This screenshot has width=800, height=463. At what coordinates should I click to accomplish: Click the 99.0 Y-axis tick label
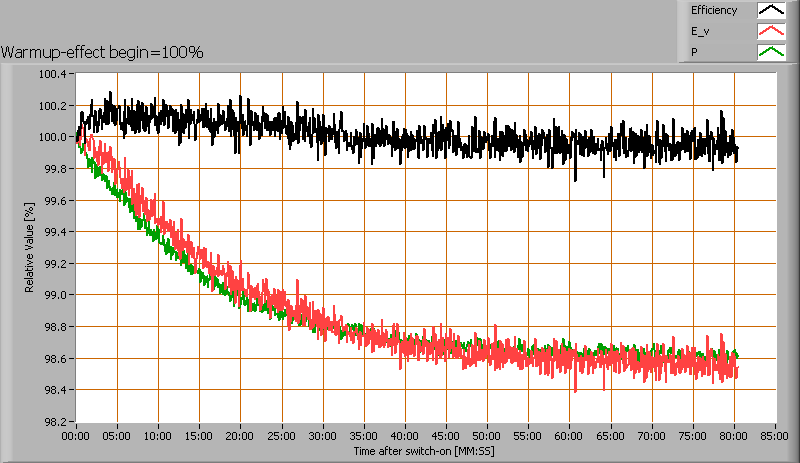tap(54, 295)
